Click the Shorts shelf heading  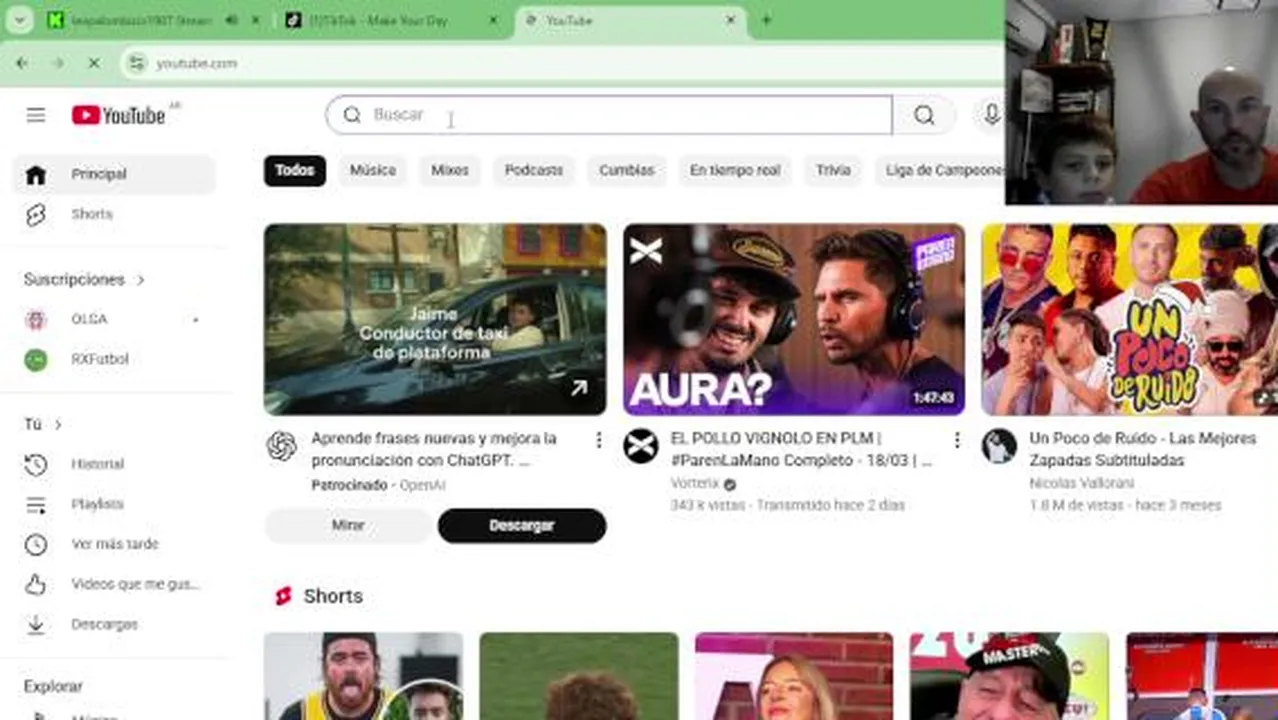[x=333, y=596]
